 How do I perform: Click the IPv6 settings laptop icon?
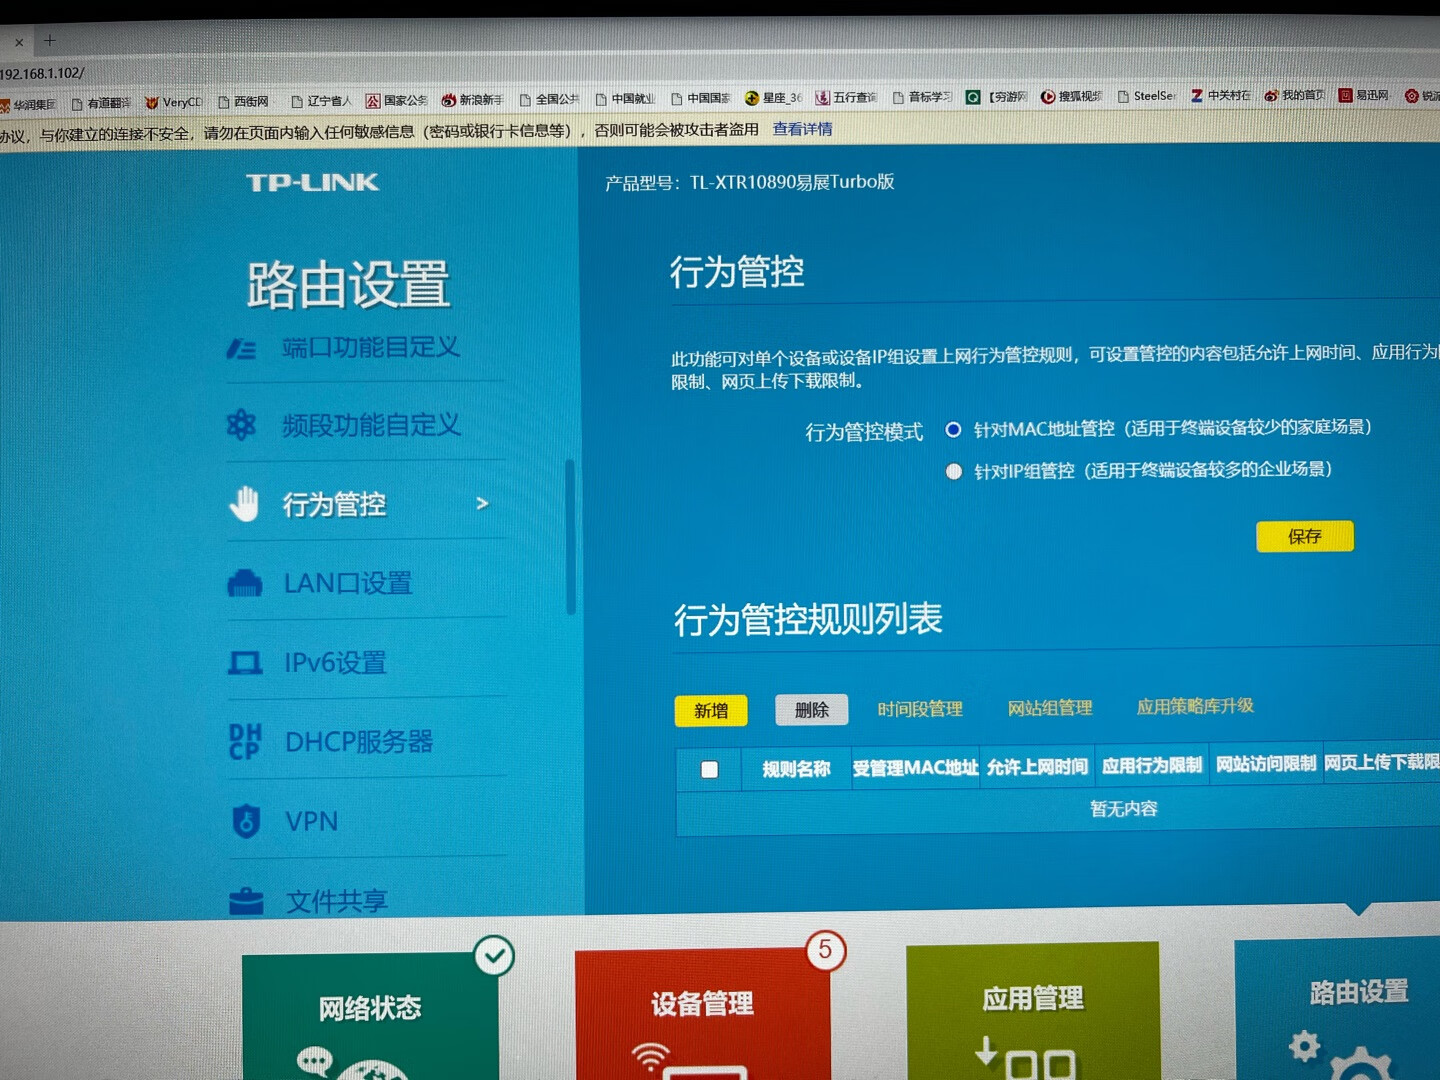click(x=245, y=662)
